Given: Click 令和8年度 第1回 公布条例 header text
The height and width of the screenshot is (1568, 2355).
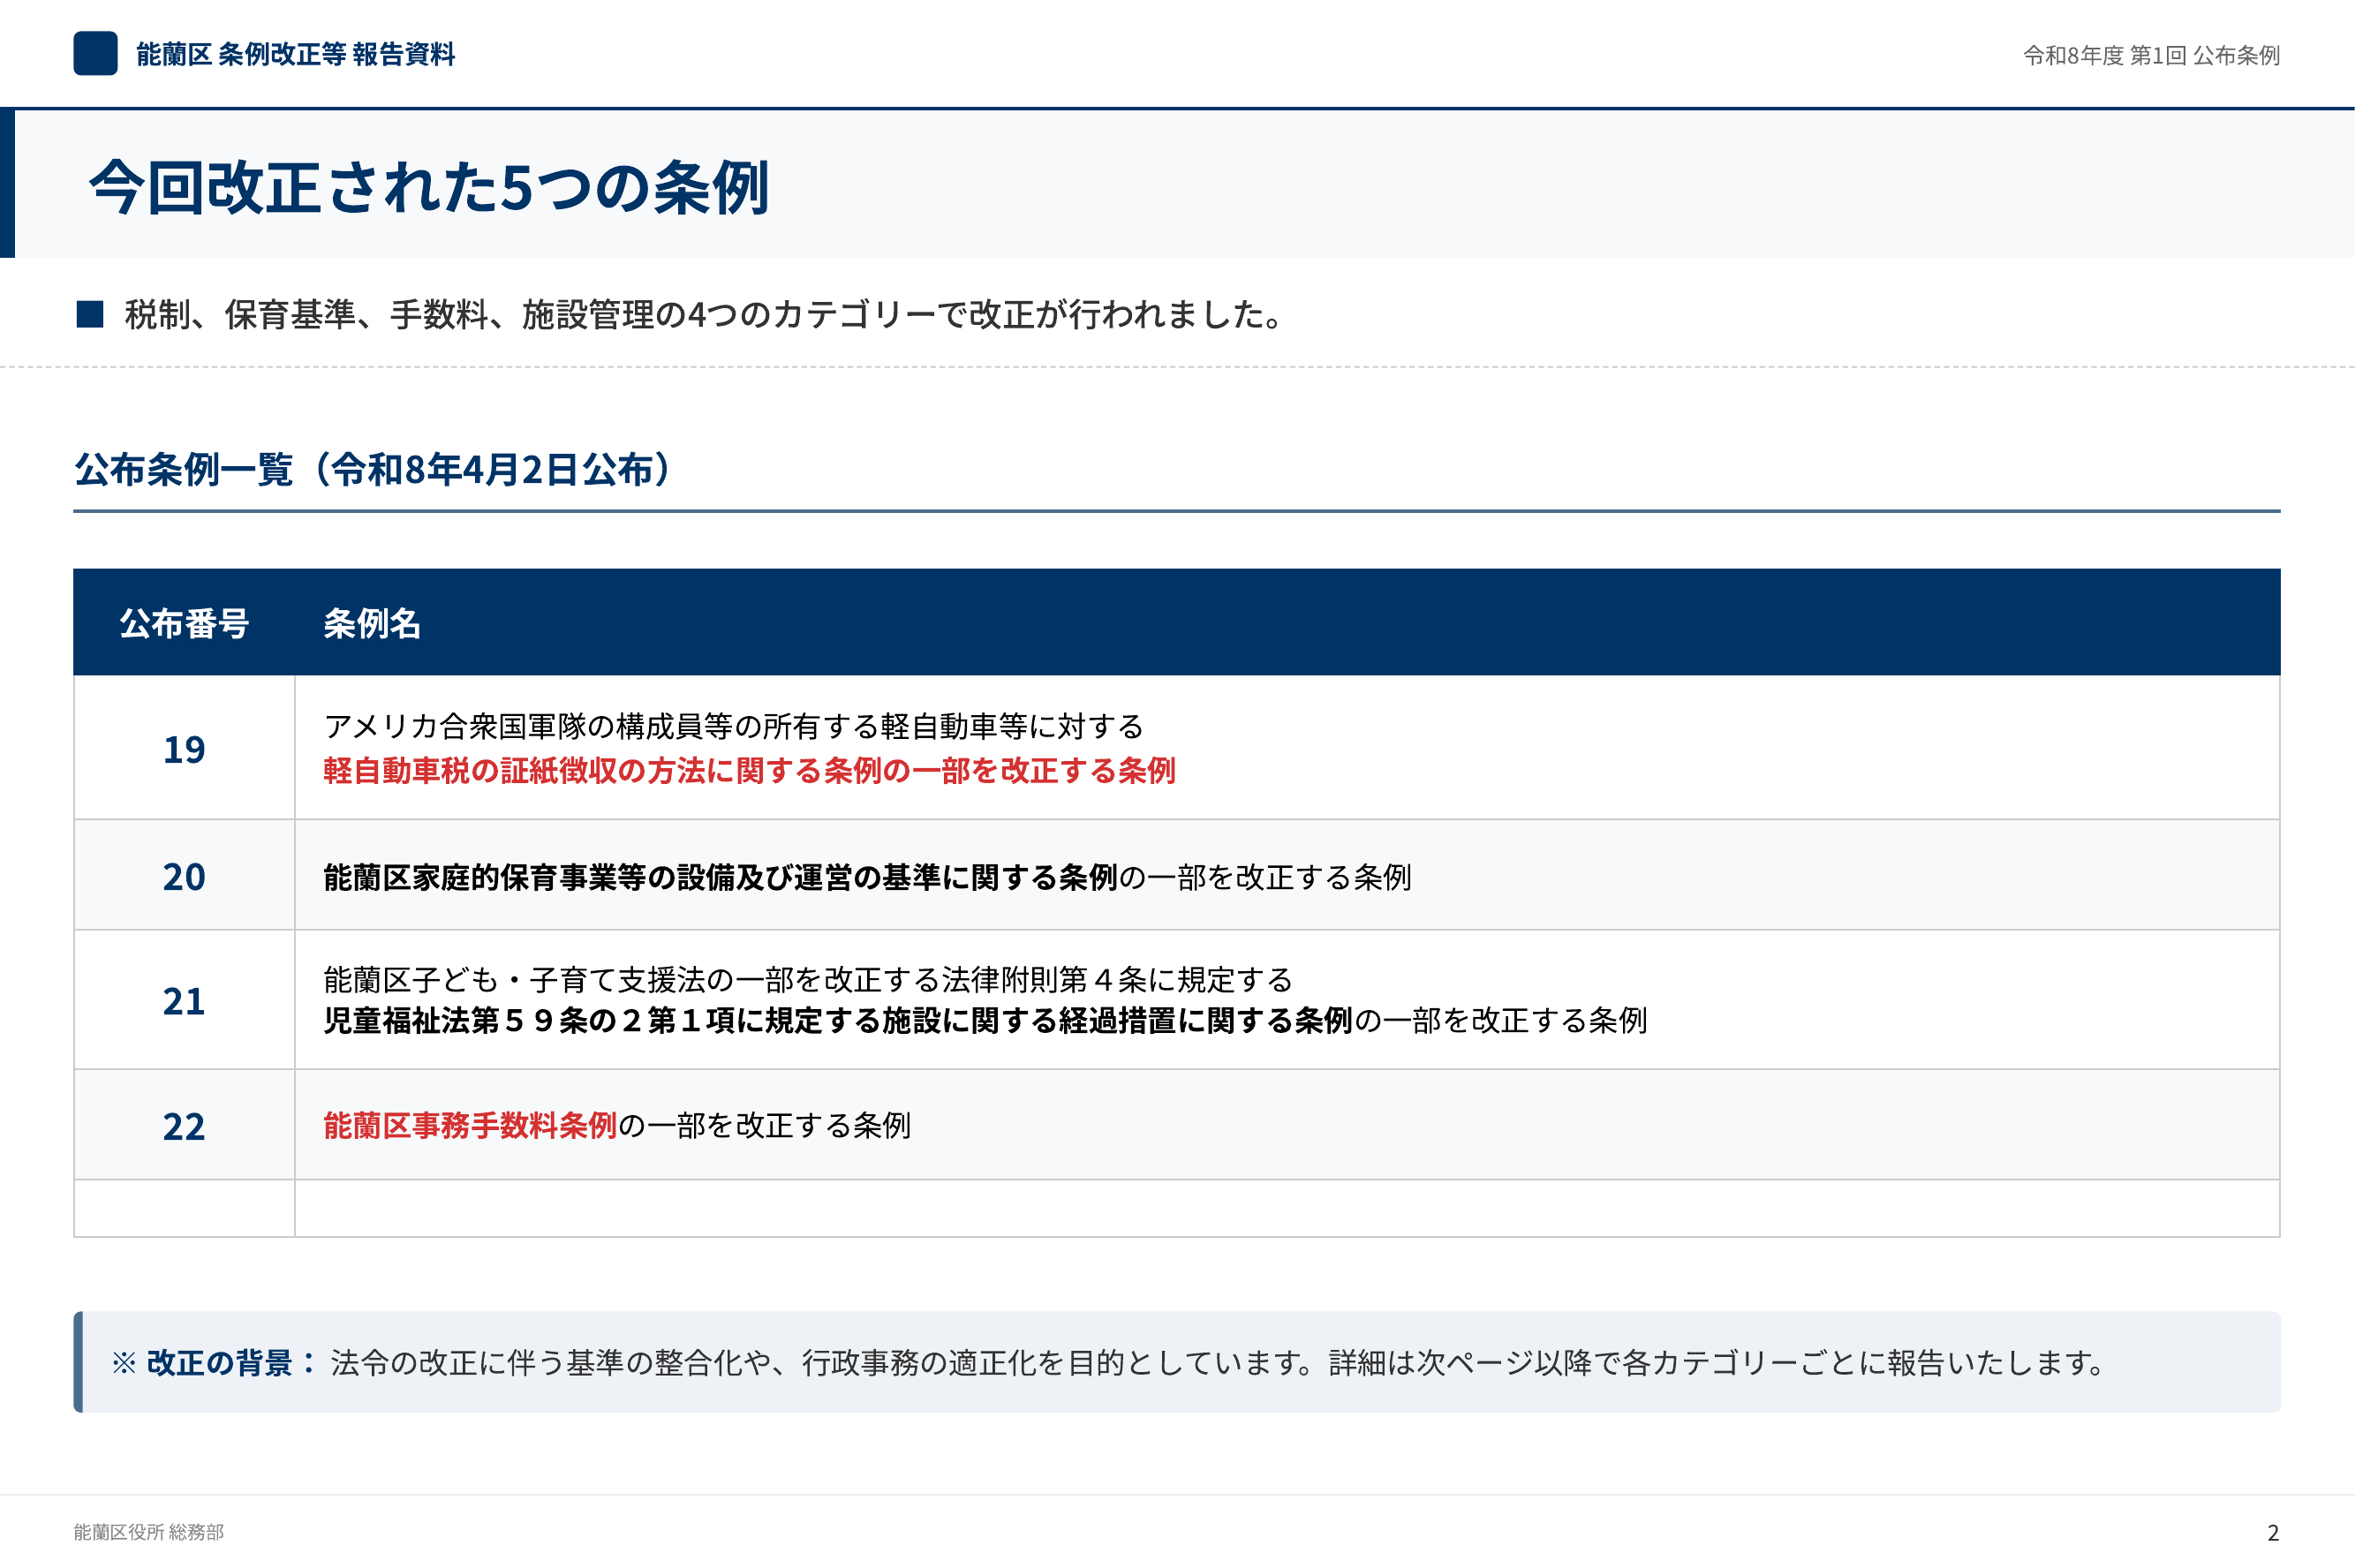Looking at the screenshot, I should click(x=2151, y=55).
